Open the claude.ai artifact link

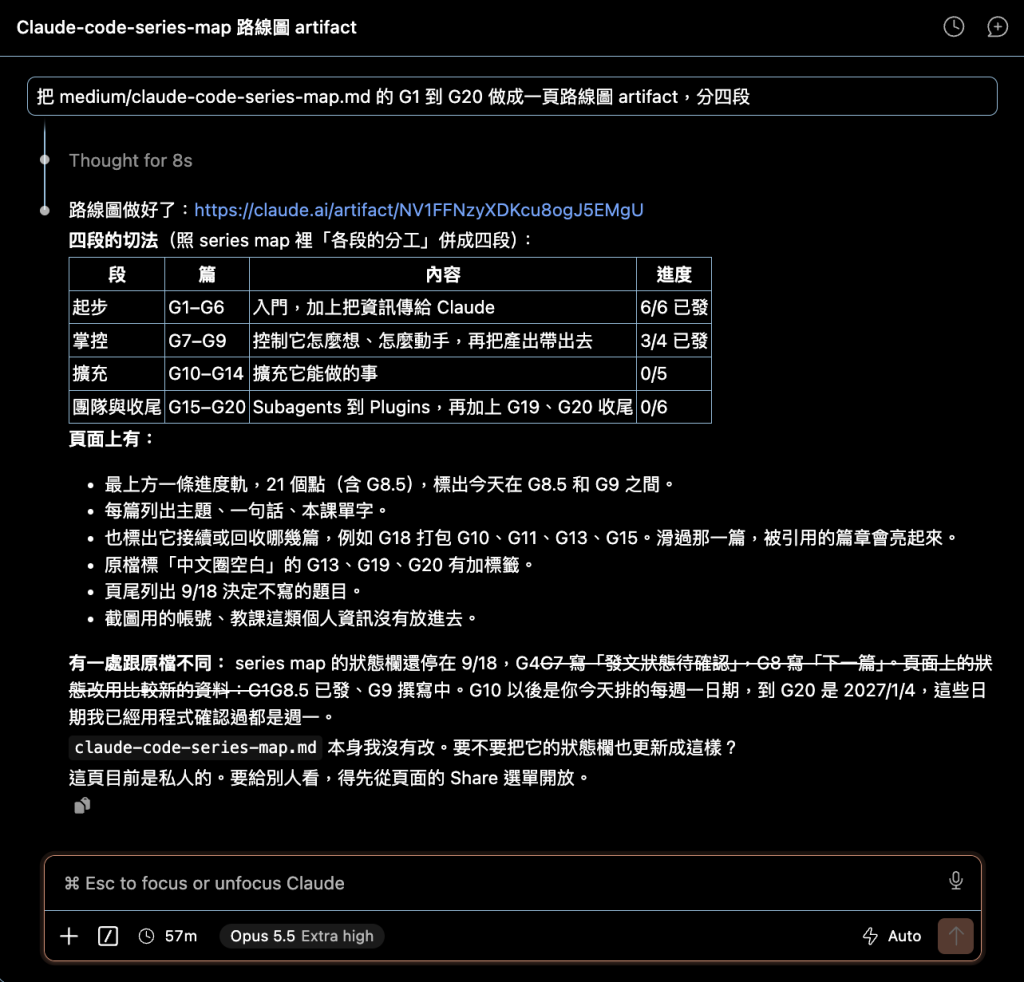(x=419, y=210)
